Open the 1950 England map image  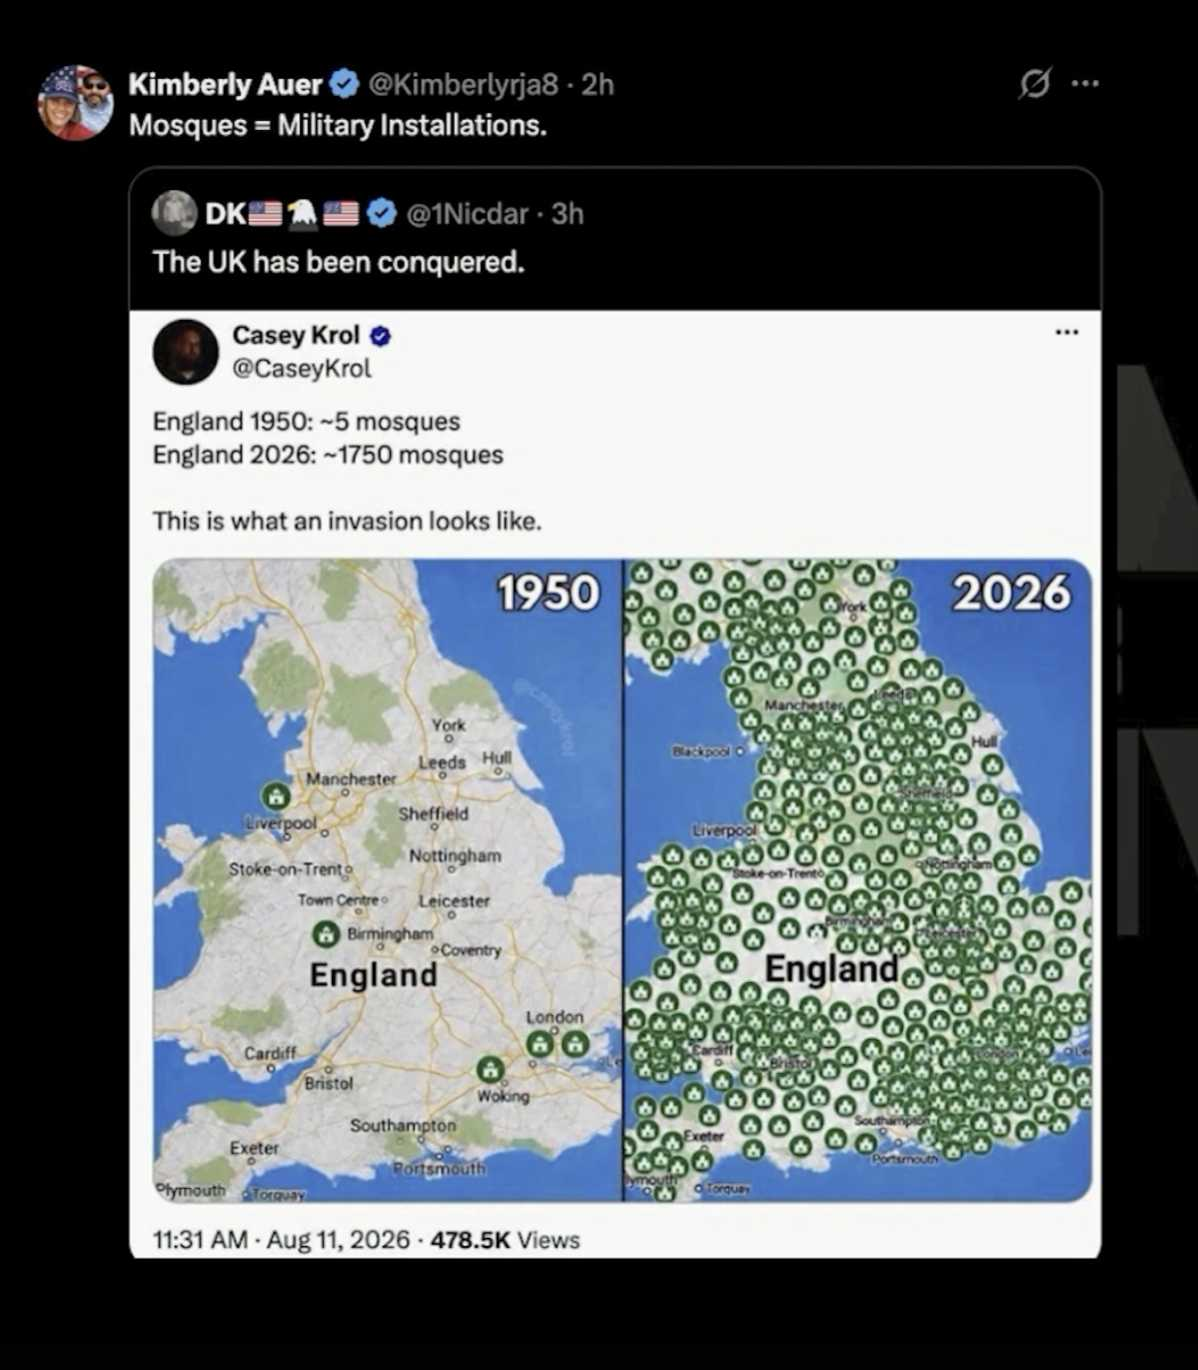(x=387, y=880)
